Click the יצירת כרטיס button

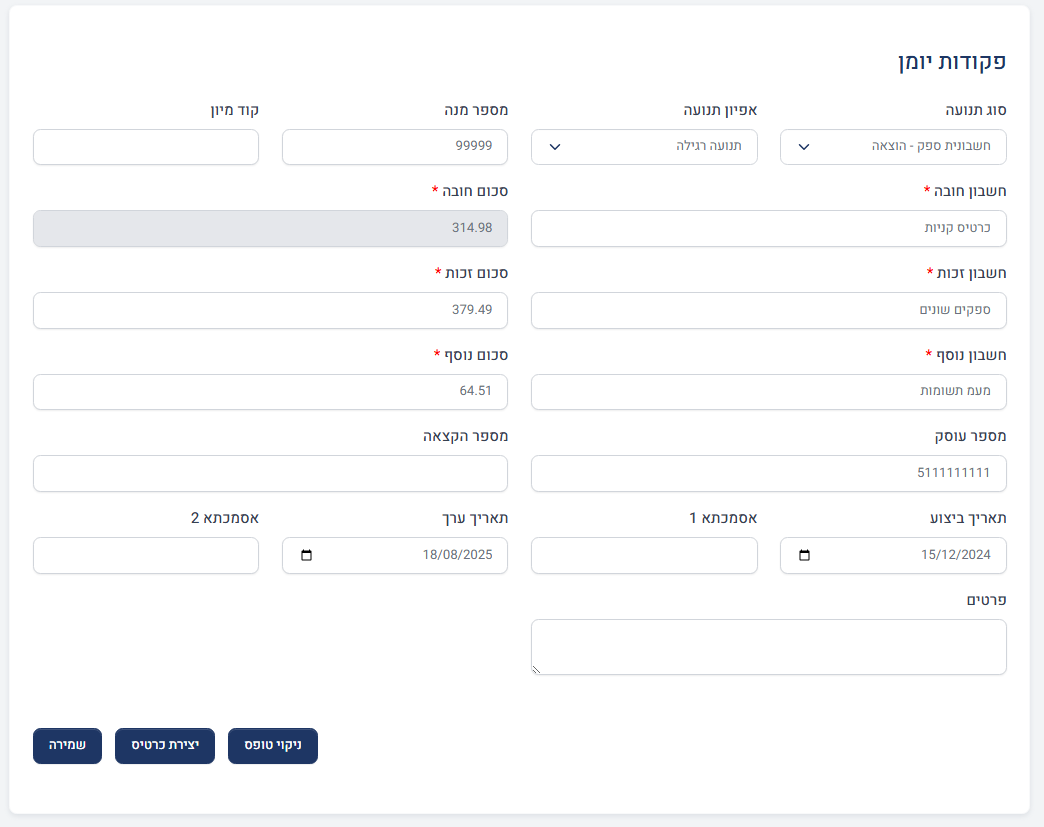165,746
